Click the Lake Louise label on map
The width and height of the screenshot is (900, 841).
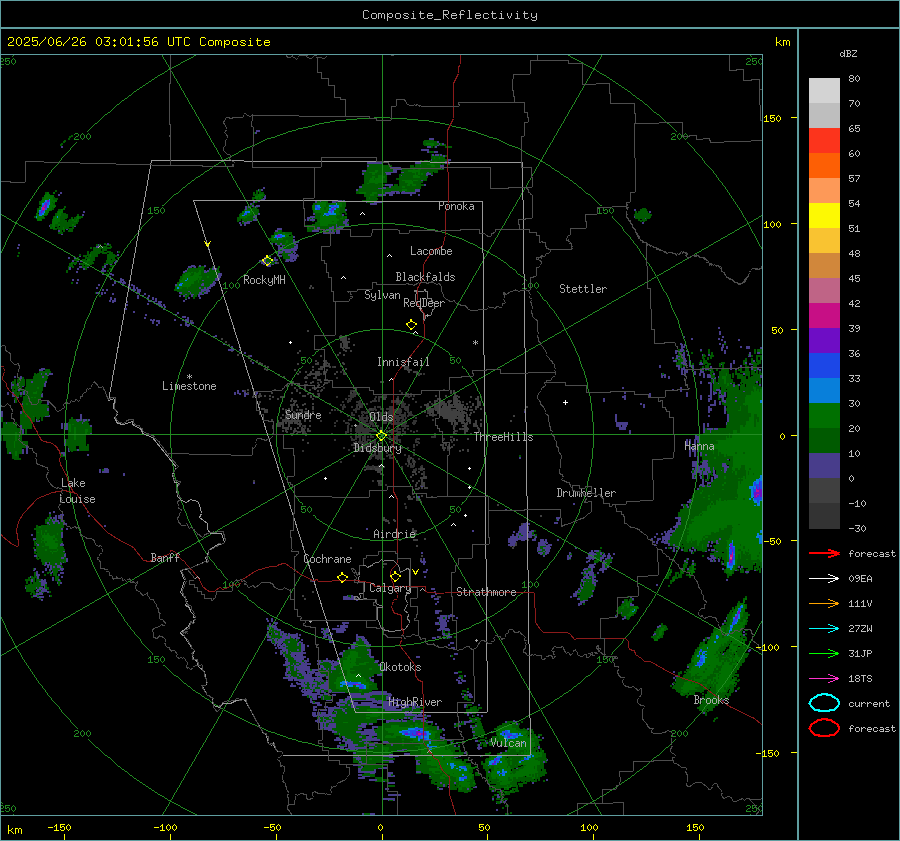coord(77,491)
